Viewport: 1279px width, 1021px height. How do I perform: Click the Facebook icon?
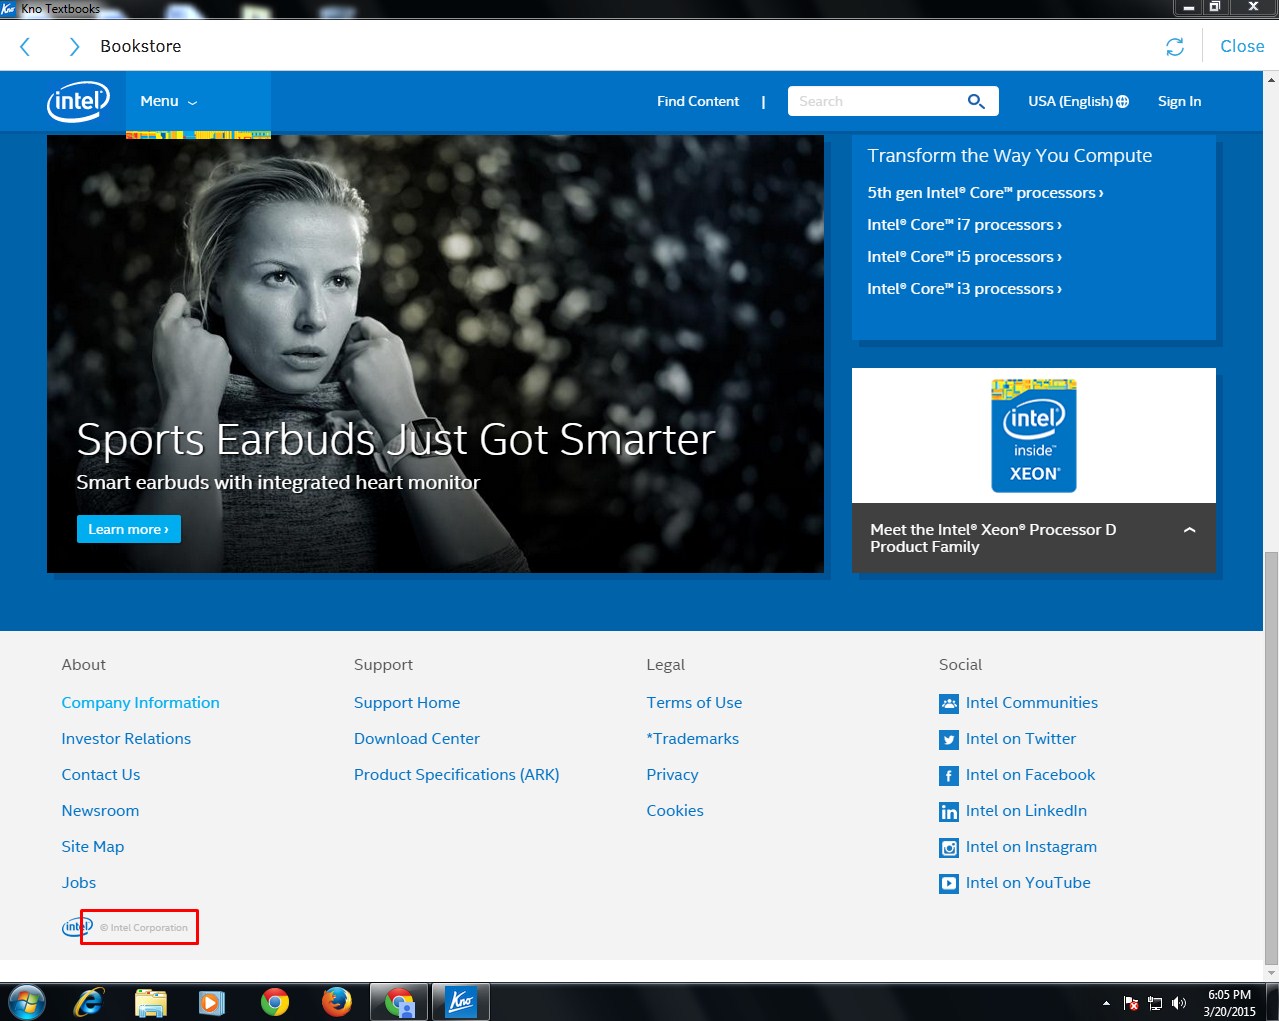click(949, 776)
